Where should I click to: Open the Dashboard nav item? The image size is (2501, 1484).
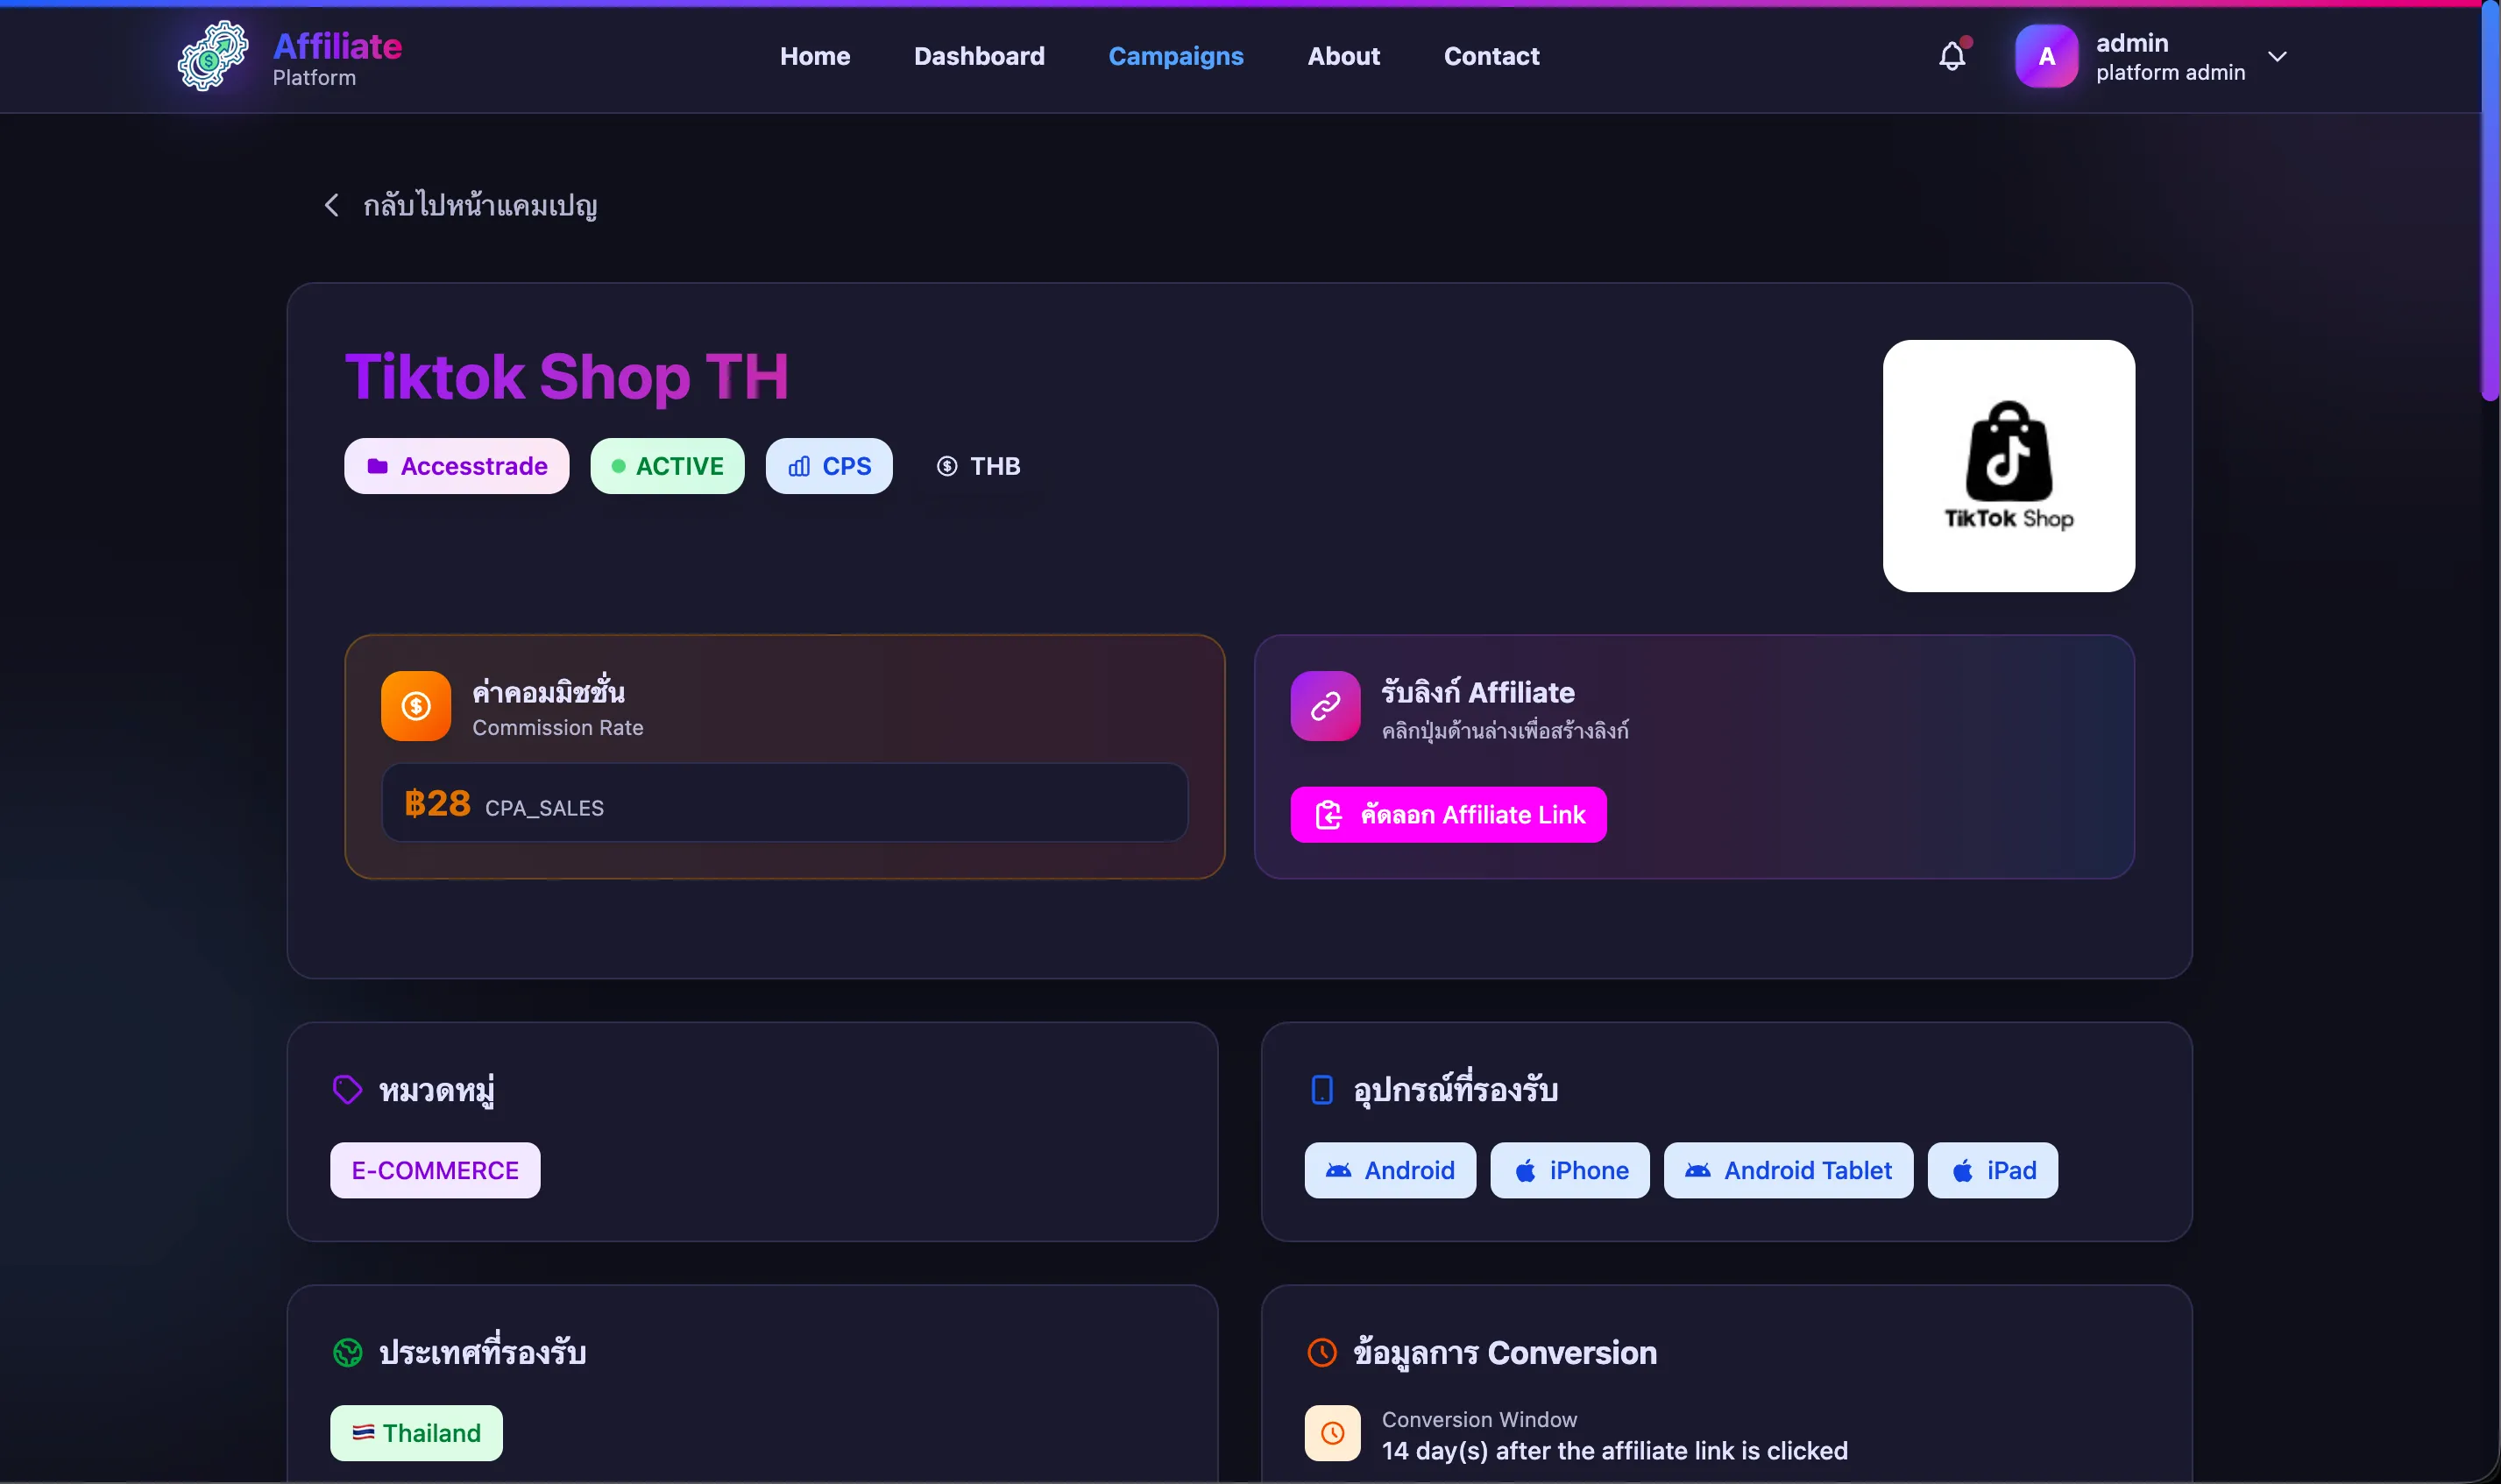coord(979,57)
